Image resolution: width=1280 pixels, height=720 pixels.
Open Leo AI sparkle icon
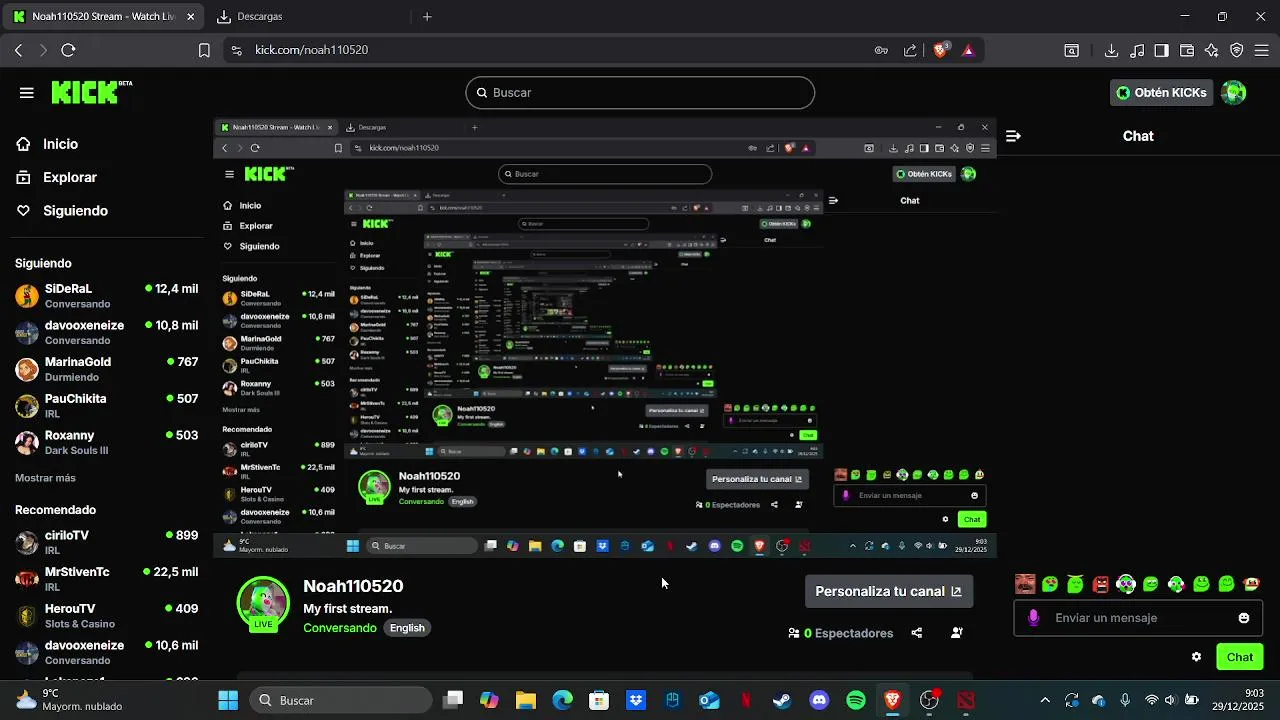(1212, 50)
